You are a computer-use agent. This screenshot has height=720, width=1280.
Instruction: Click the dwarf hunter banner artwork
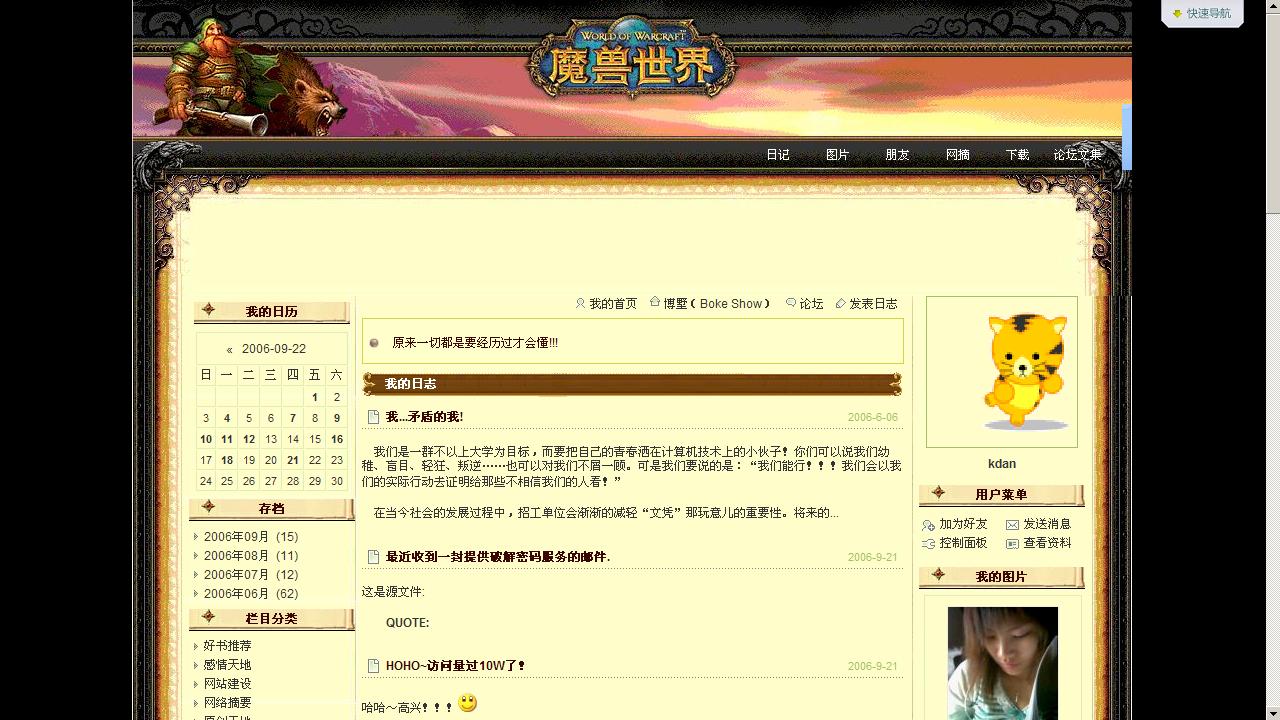pyautogui.click(x=257, y=77)
